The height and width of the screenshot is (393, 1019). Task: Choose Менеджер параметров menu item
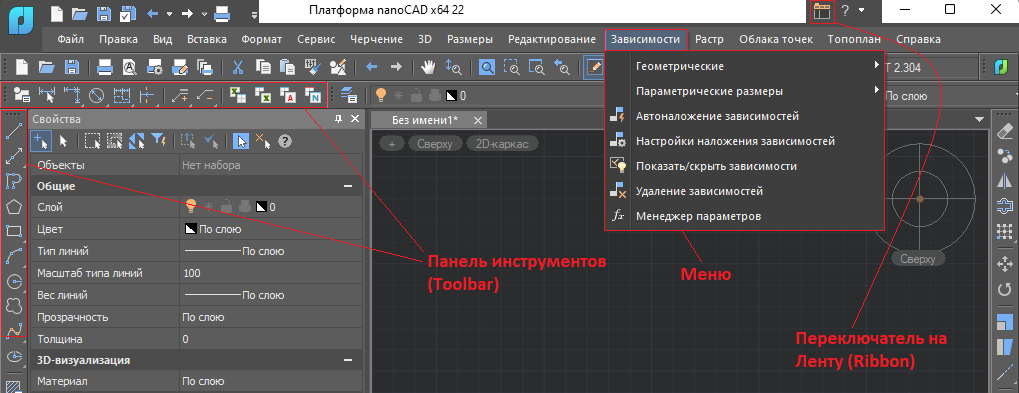pos(745,216)
